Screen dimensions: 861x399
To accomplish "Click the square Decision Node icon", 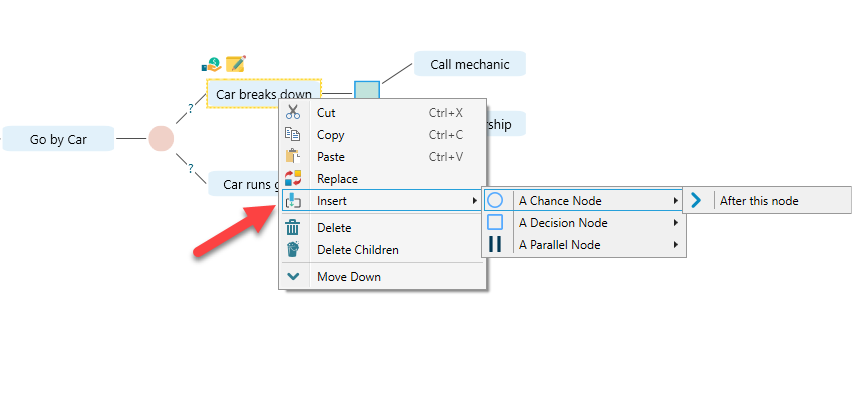I will [495, 222].
